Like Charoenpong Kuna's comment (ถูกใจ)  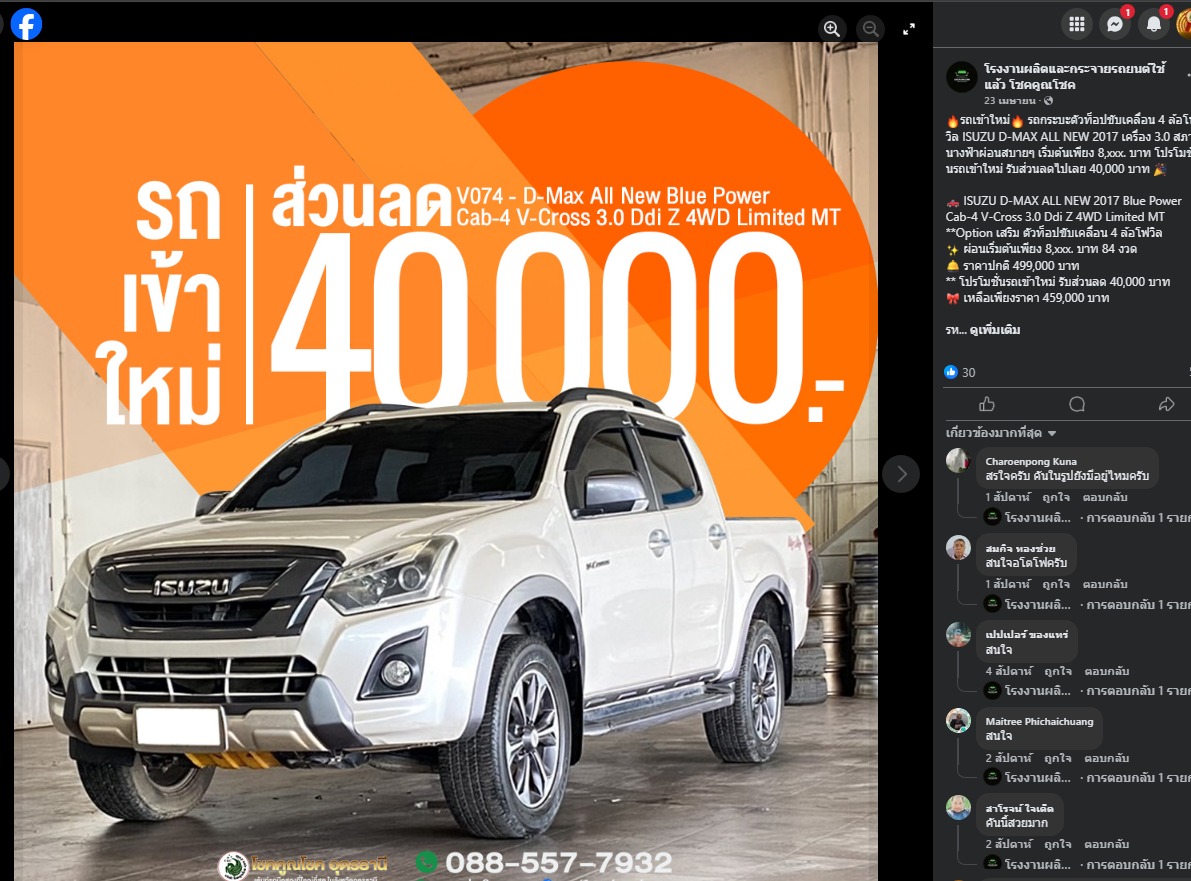coord(1056,497)
